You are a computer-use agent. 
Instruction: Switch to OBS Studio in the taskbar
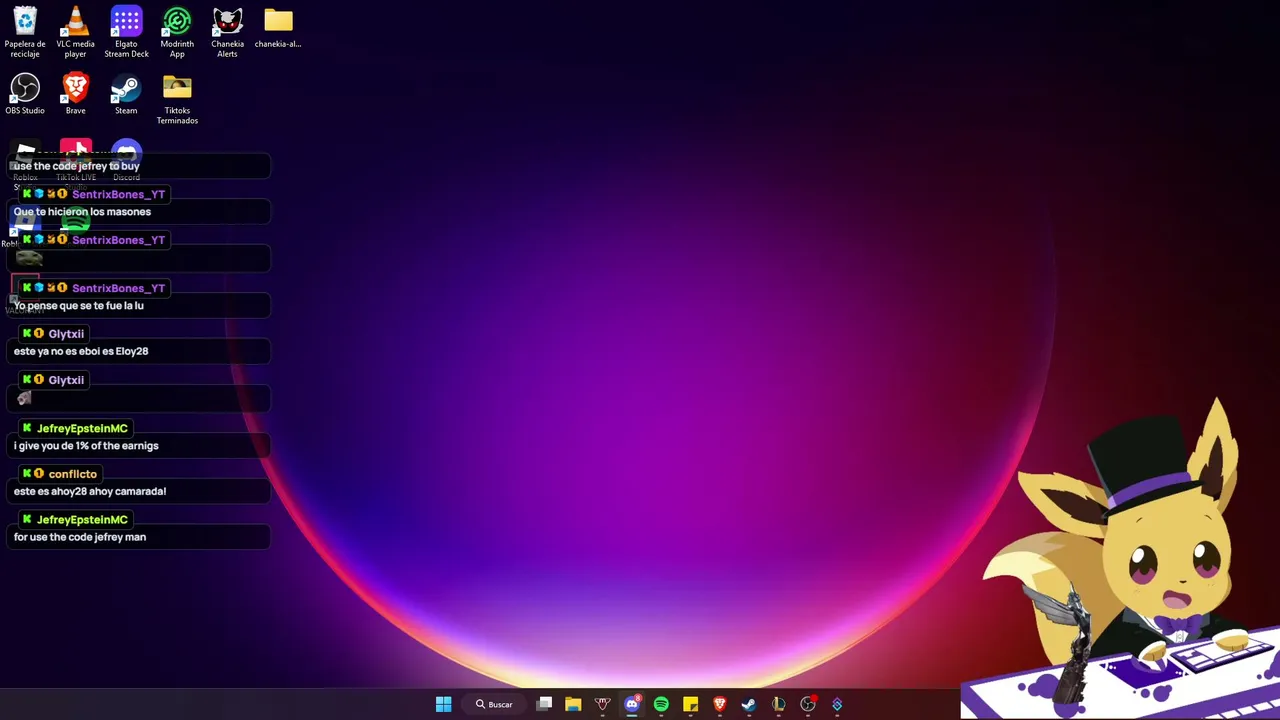coord(808,704)
